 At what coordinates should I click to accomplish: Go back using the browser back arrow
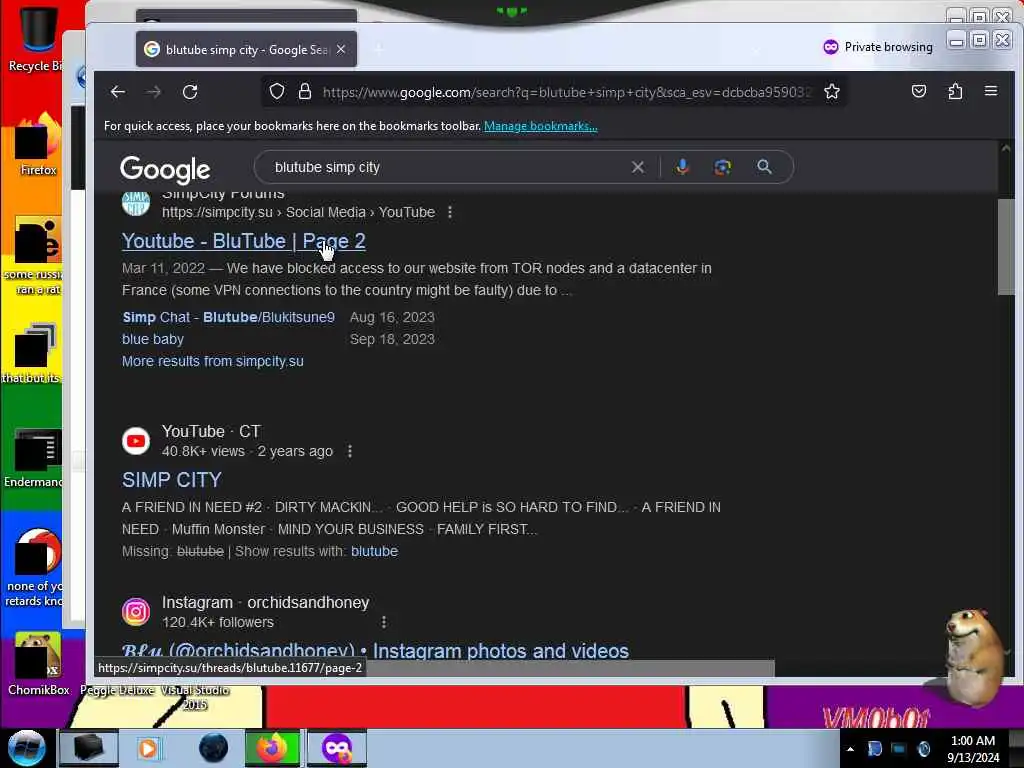point(118,92)
